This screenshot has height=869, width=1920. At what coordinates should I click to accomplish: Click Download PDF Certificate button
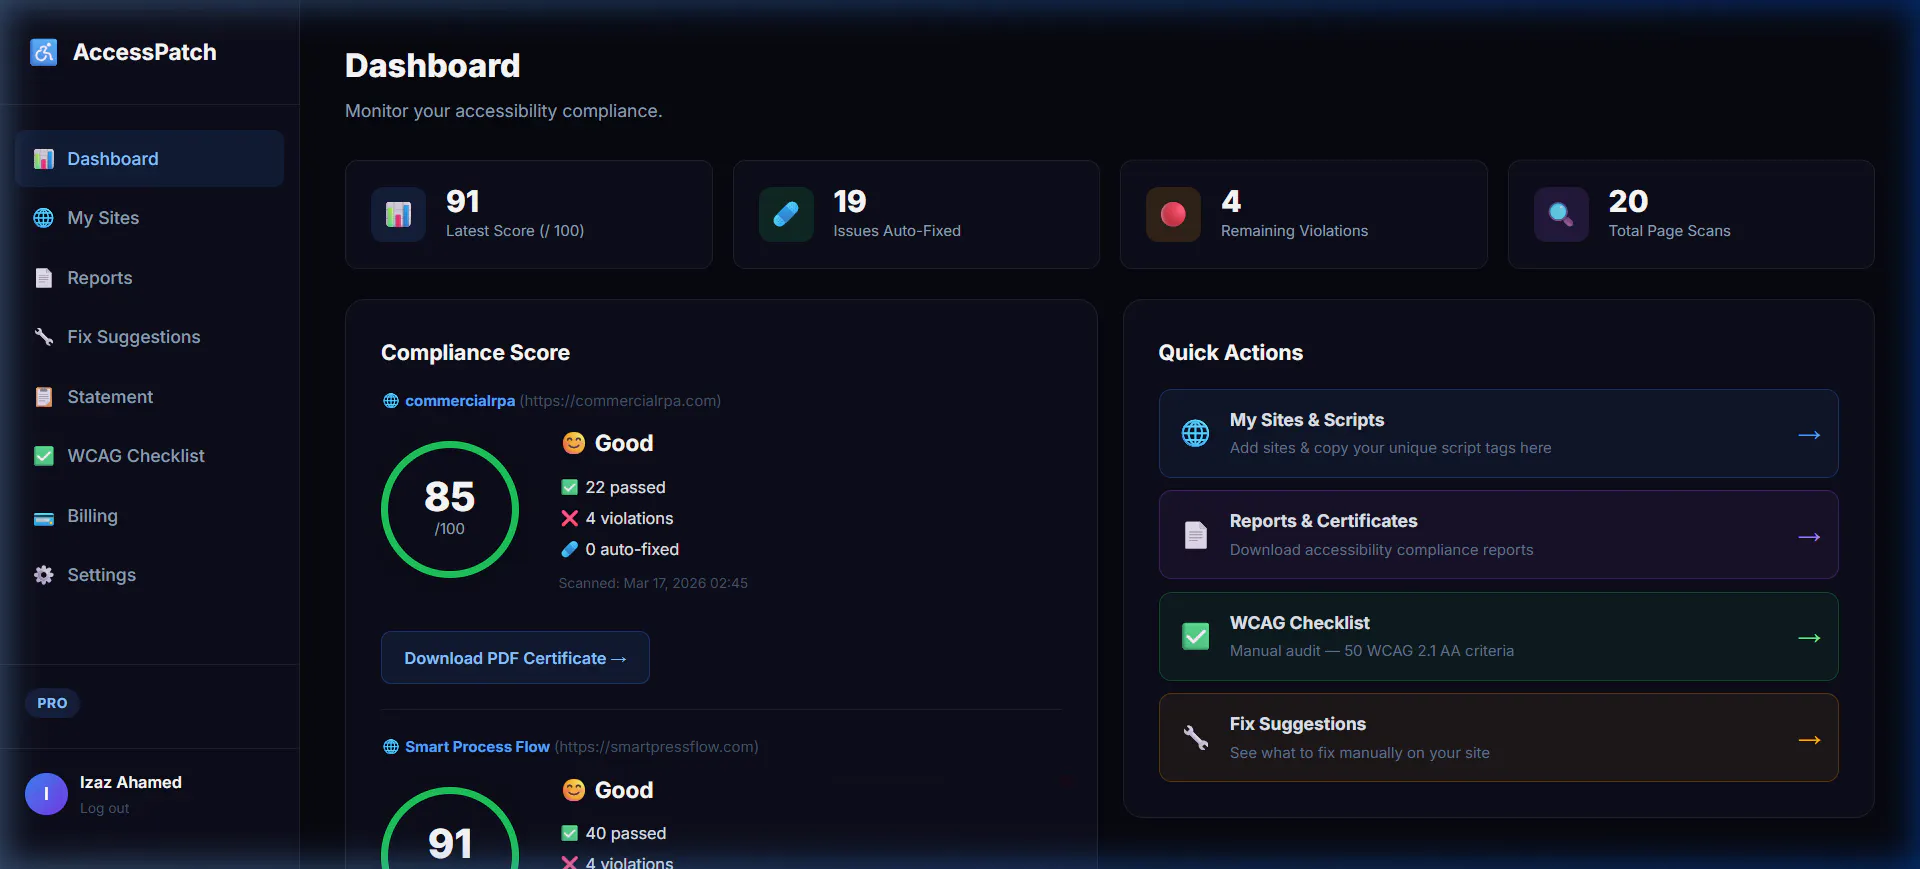tap(515, 658)
